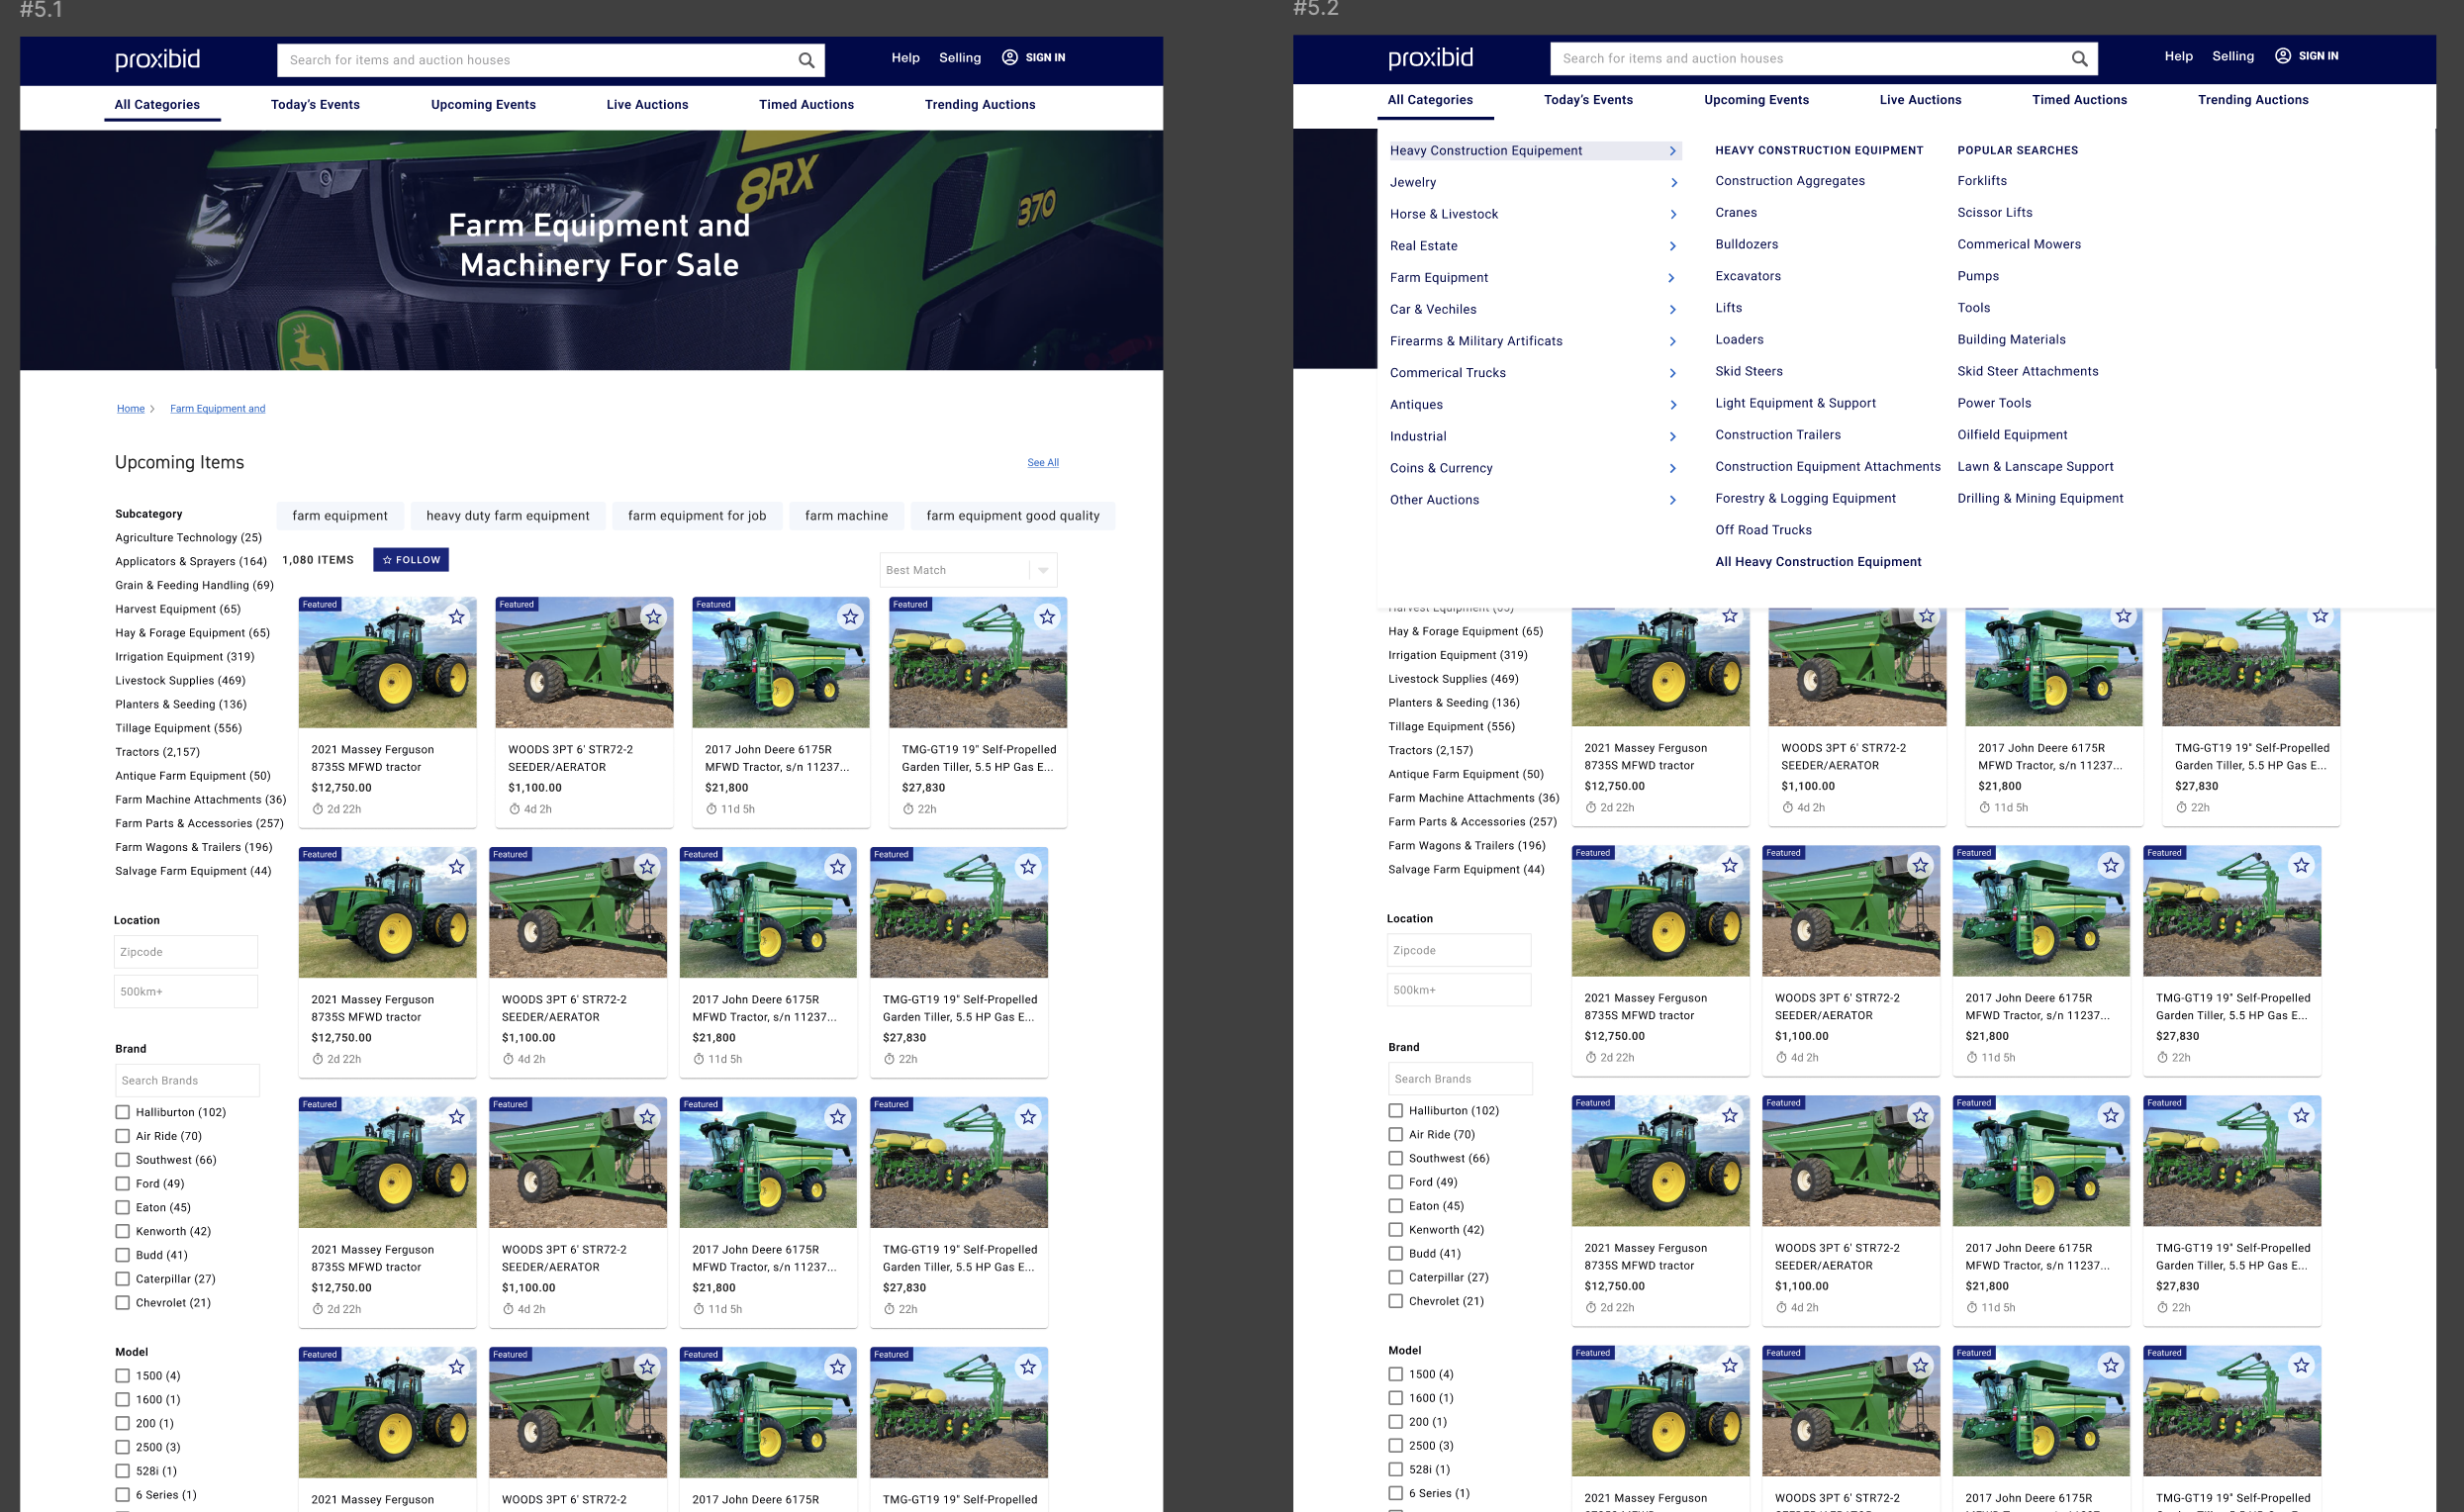Expand the Car & Vechiles category chevron
The height and width of the screenshot is (1512, 2464).
click(x=1673, y=310)
